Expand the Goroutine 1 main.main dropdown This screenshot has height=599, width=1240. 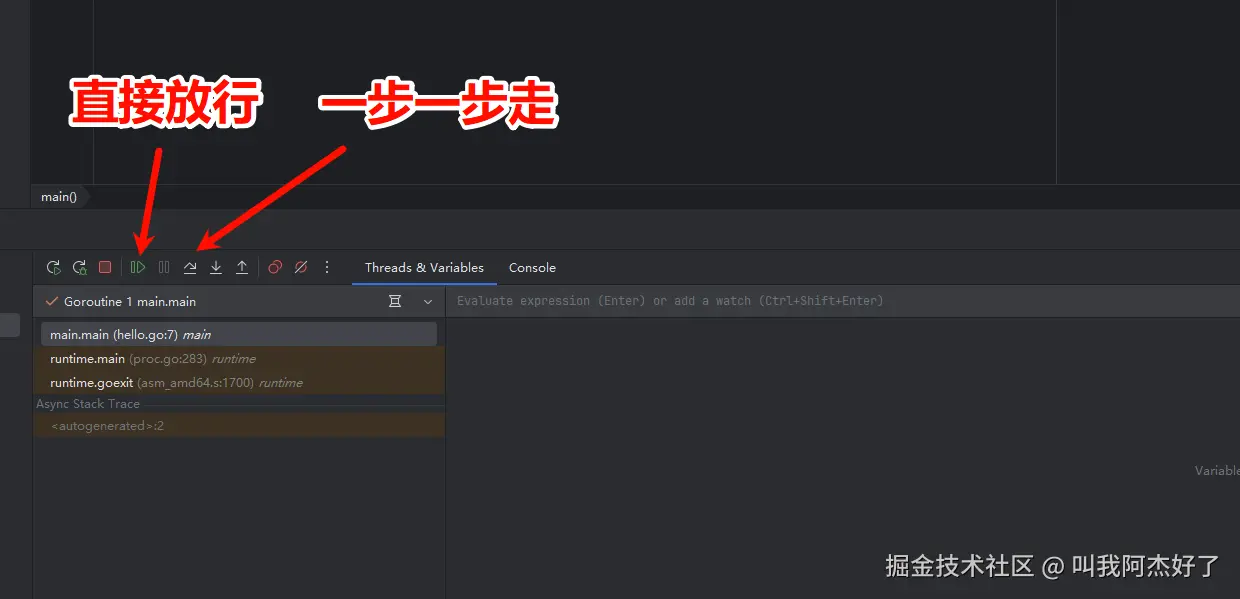[428, 302]
